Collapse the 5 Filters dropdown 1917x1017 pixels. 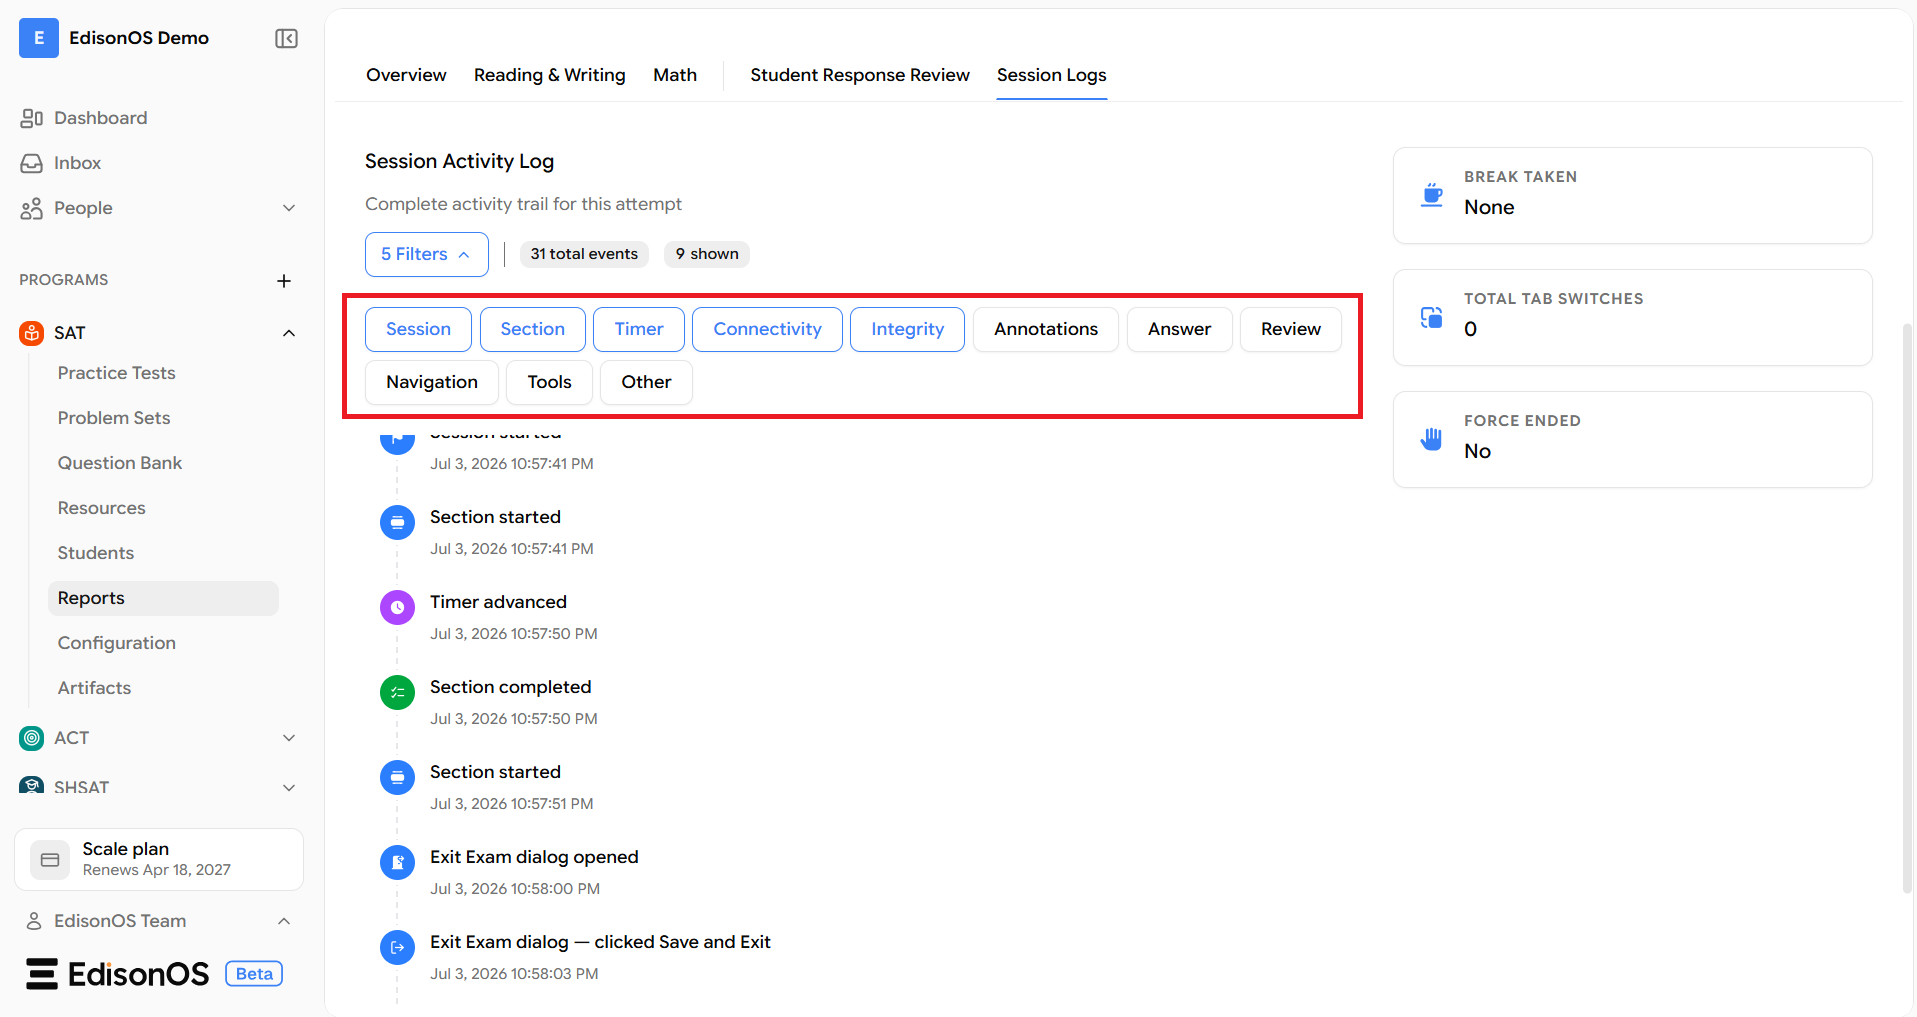pos(427,254)
